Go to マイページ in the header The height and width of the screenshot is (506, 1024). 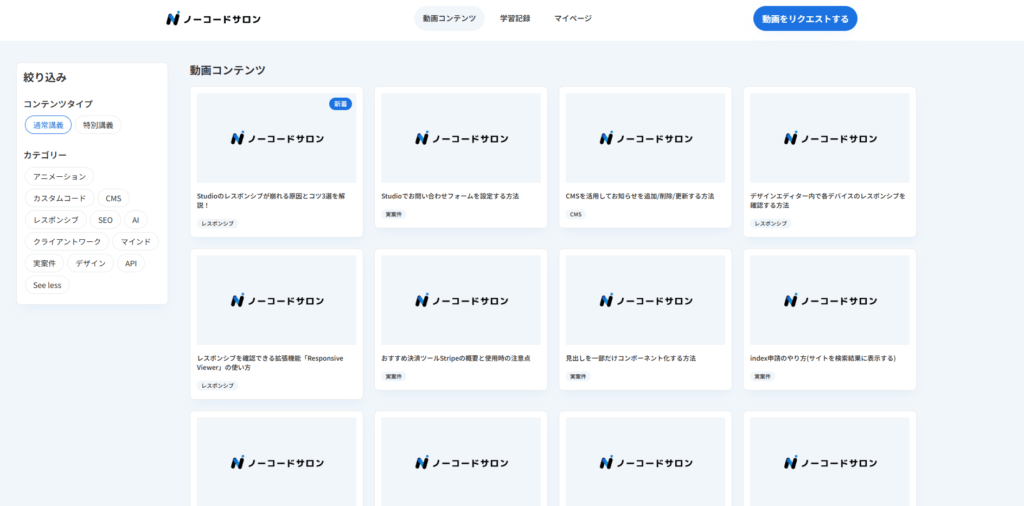coord(573,18)
